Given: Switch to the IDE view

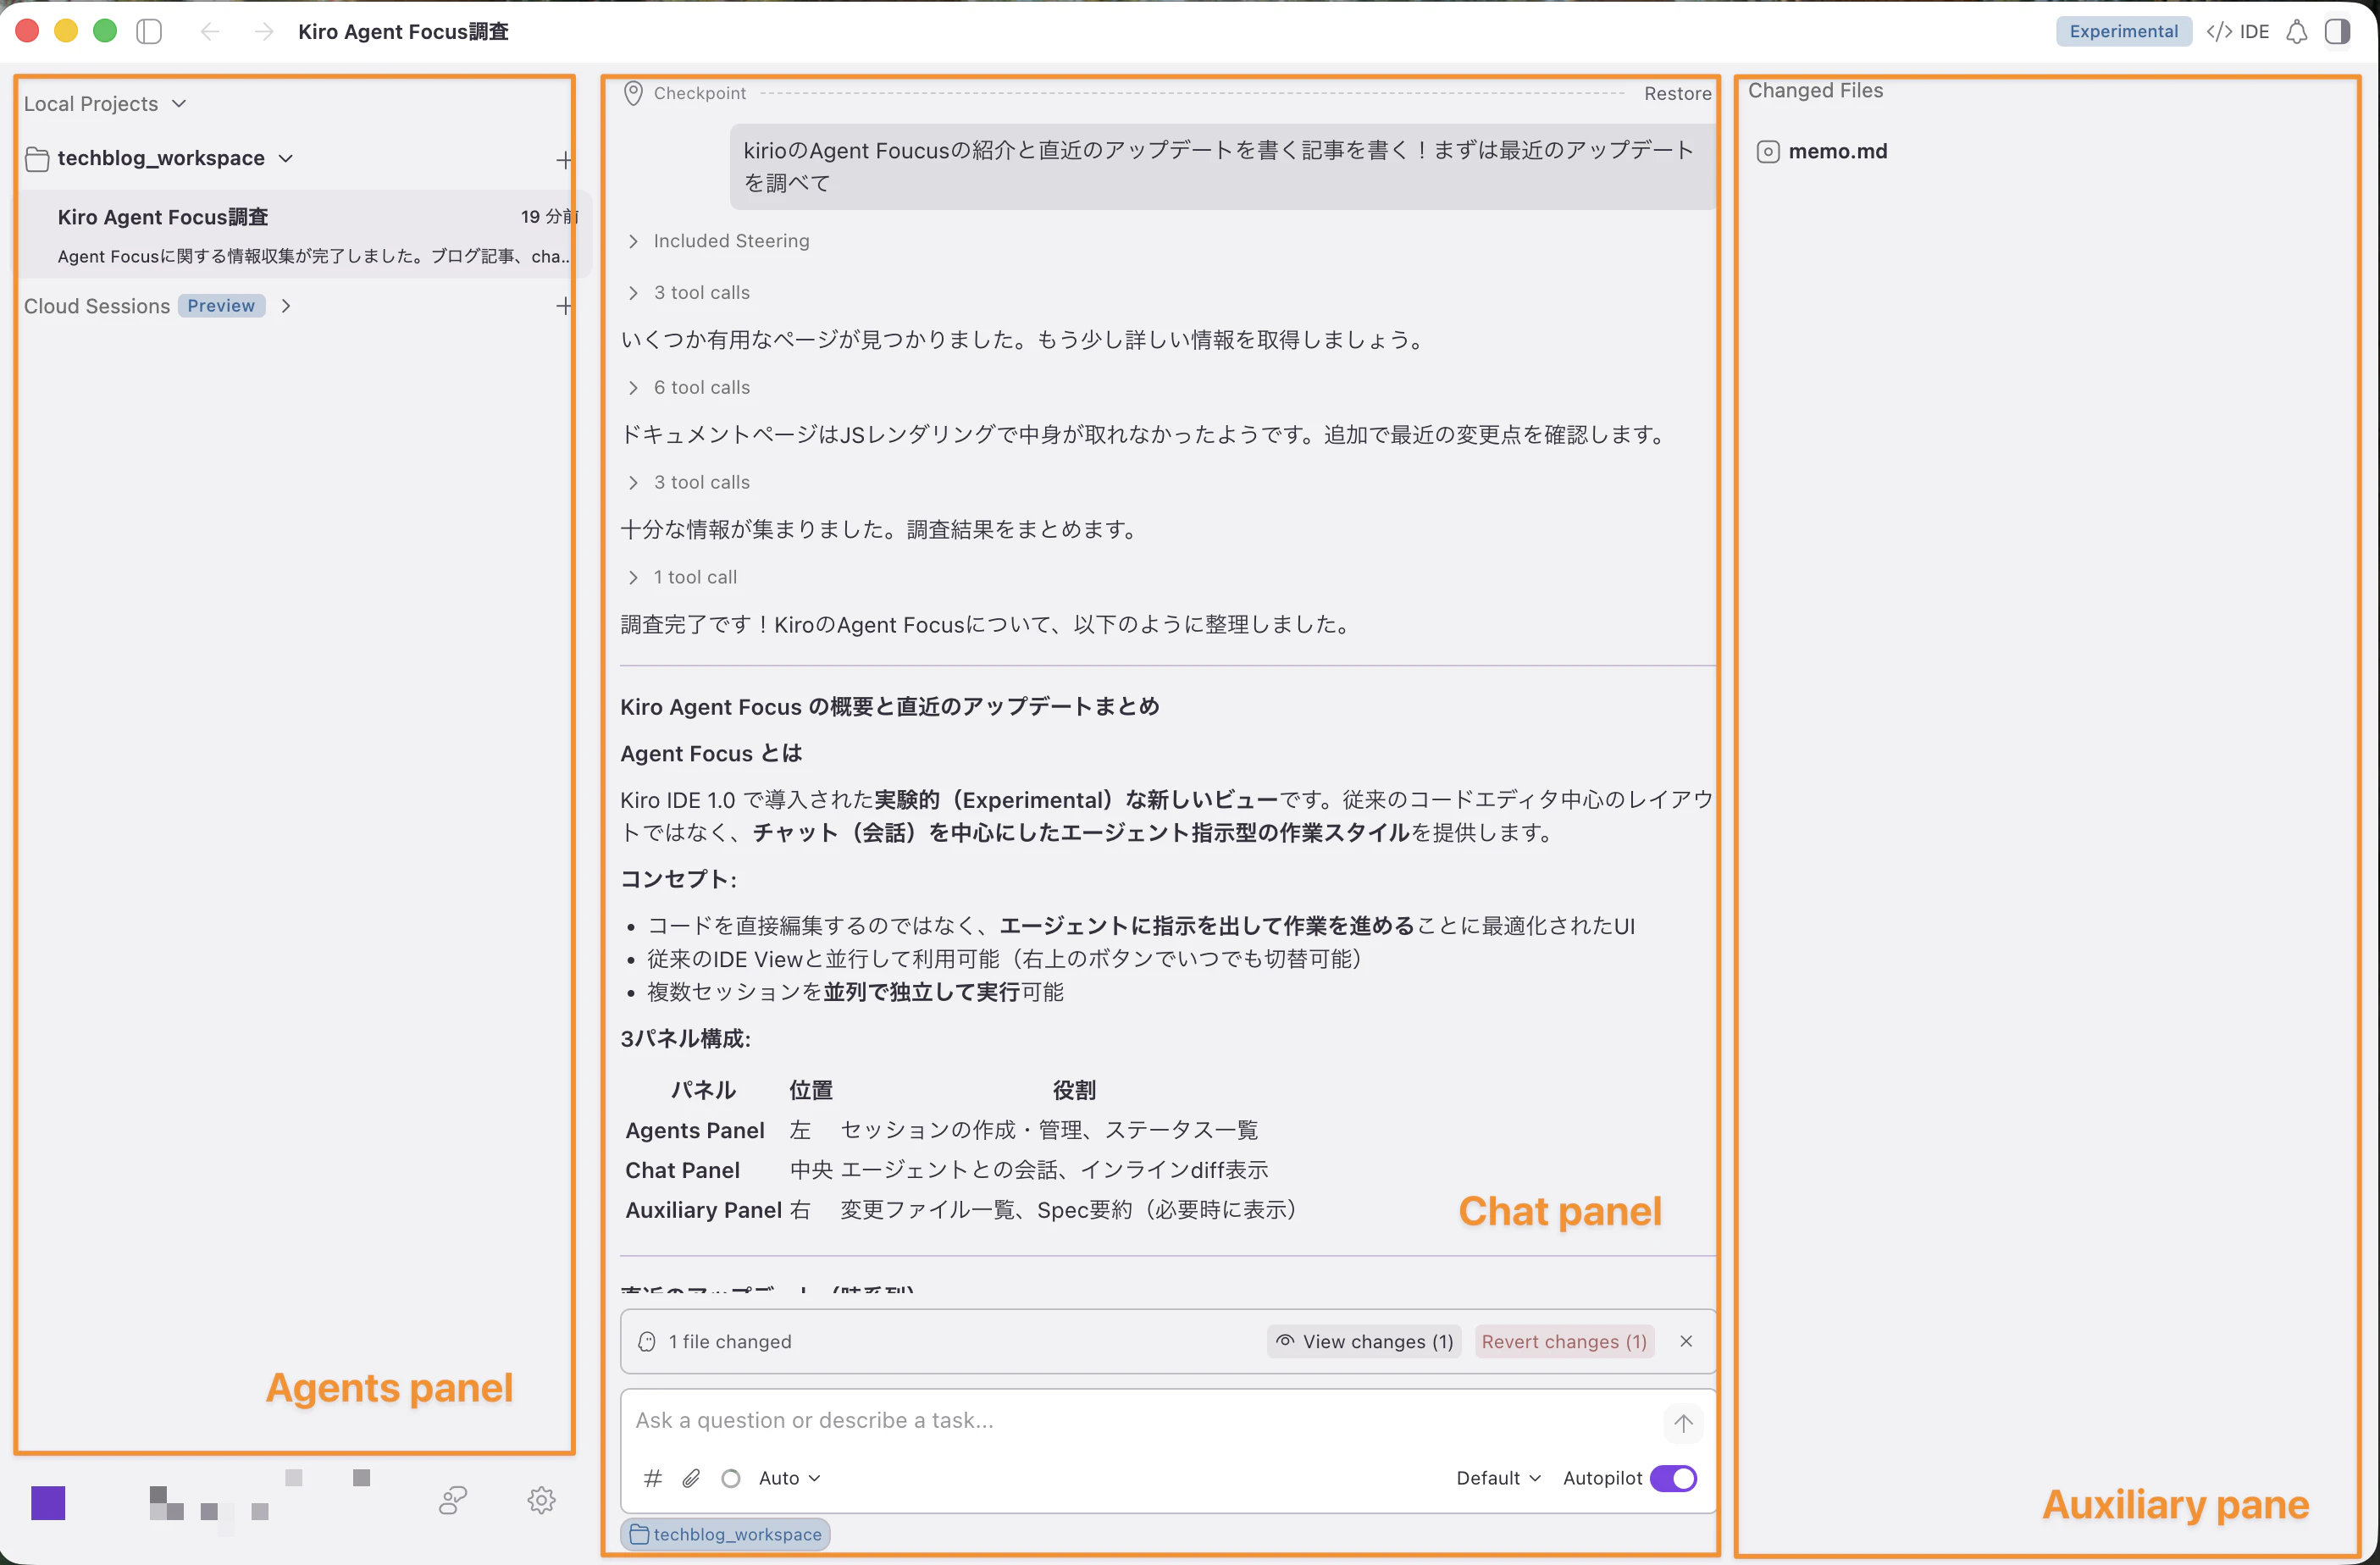Looking at the screenshot, I should coord(2237,31).
